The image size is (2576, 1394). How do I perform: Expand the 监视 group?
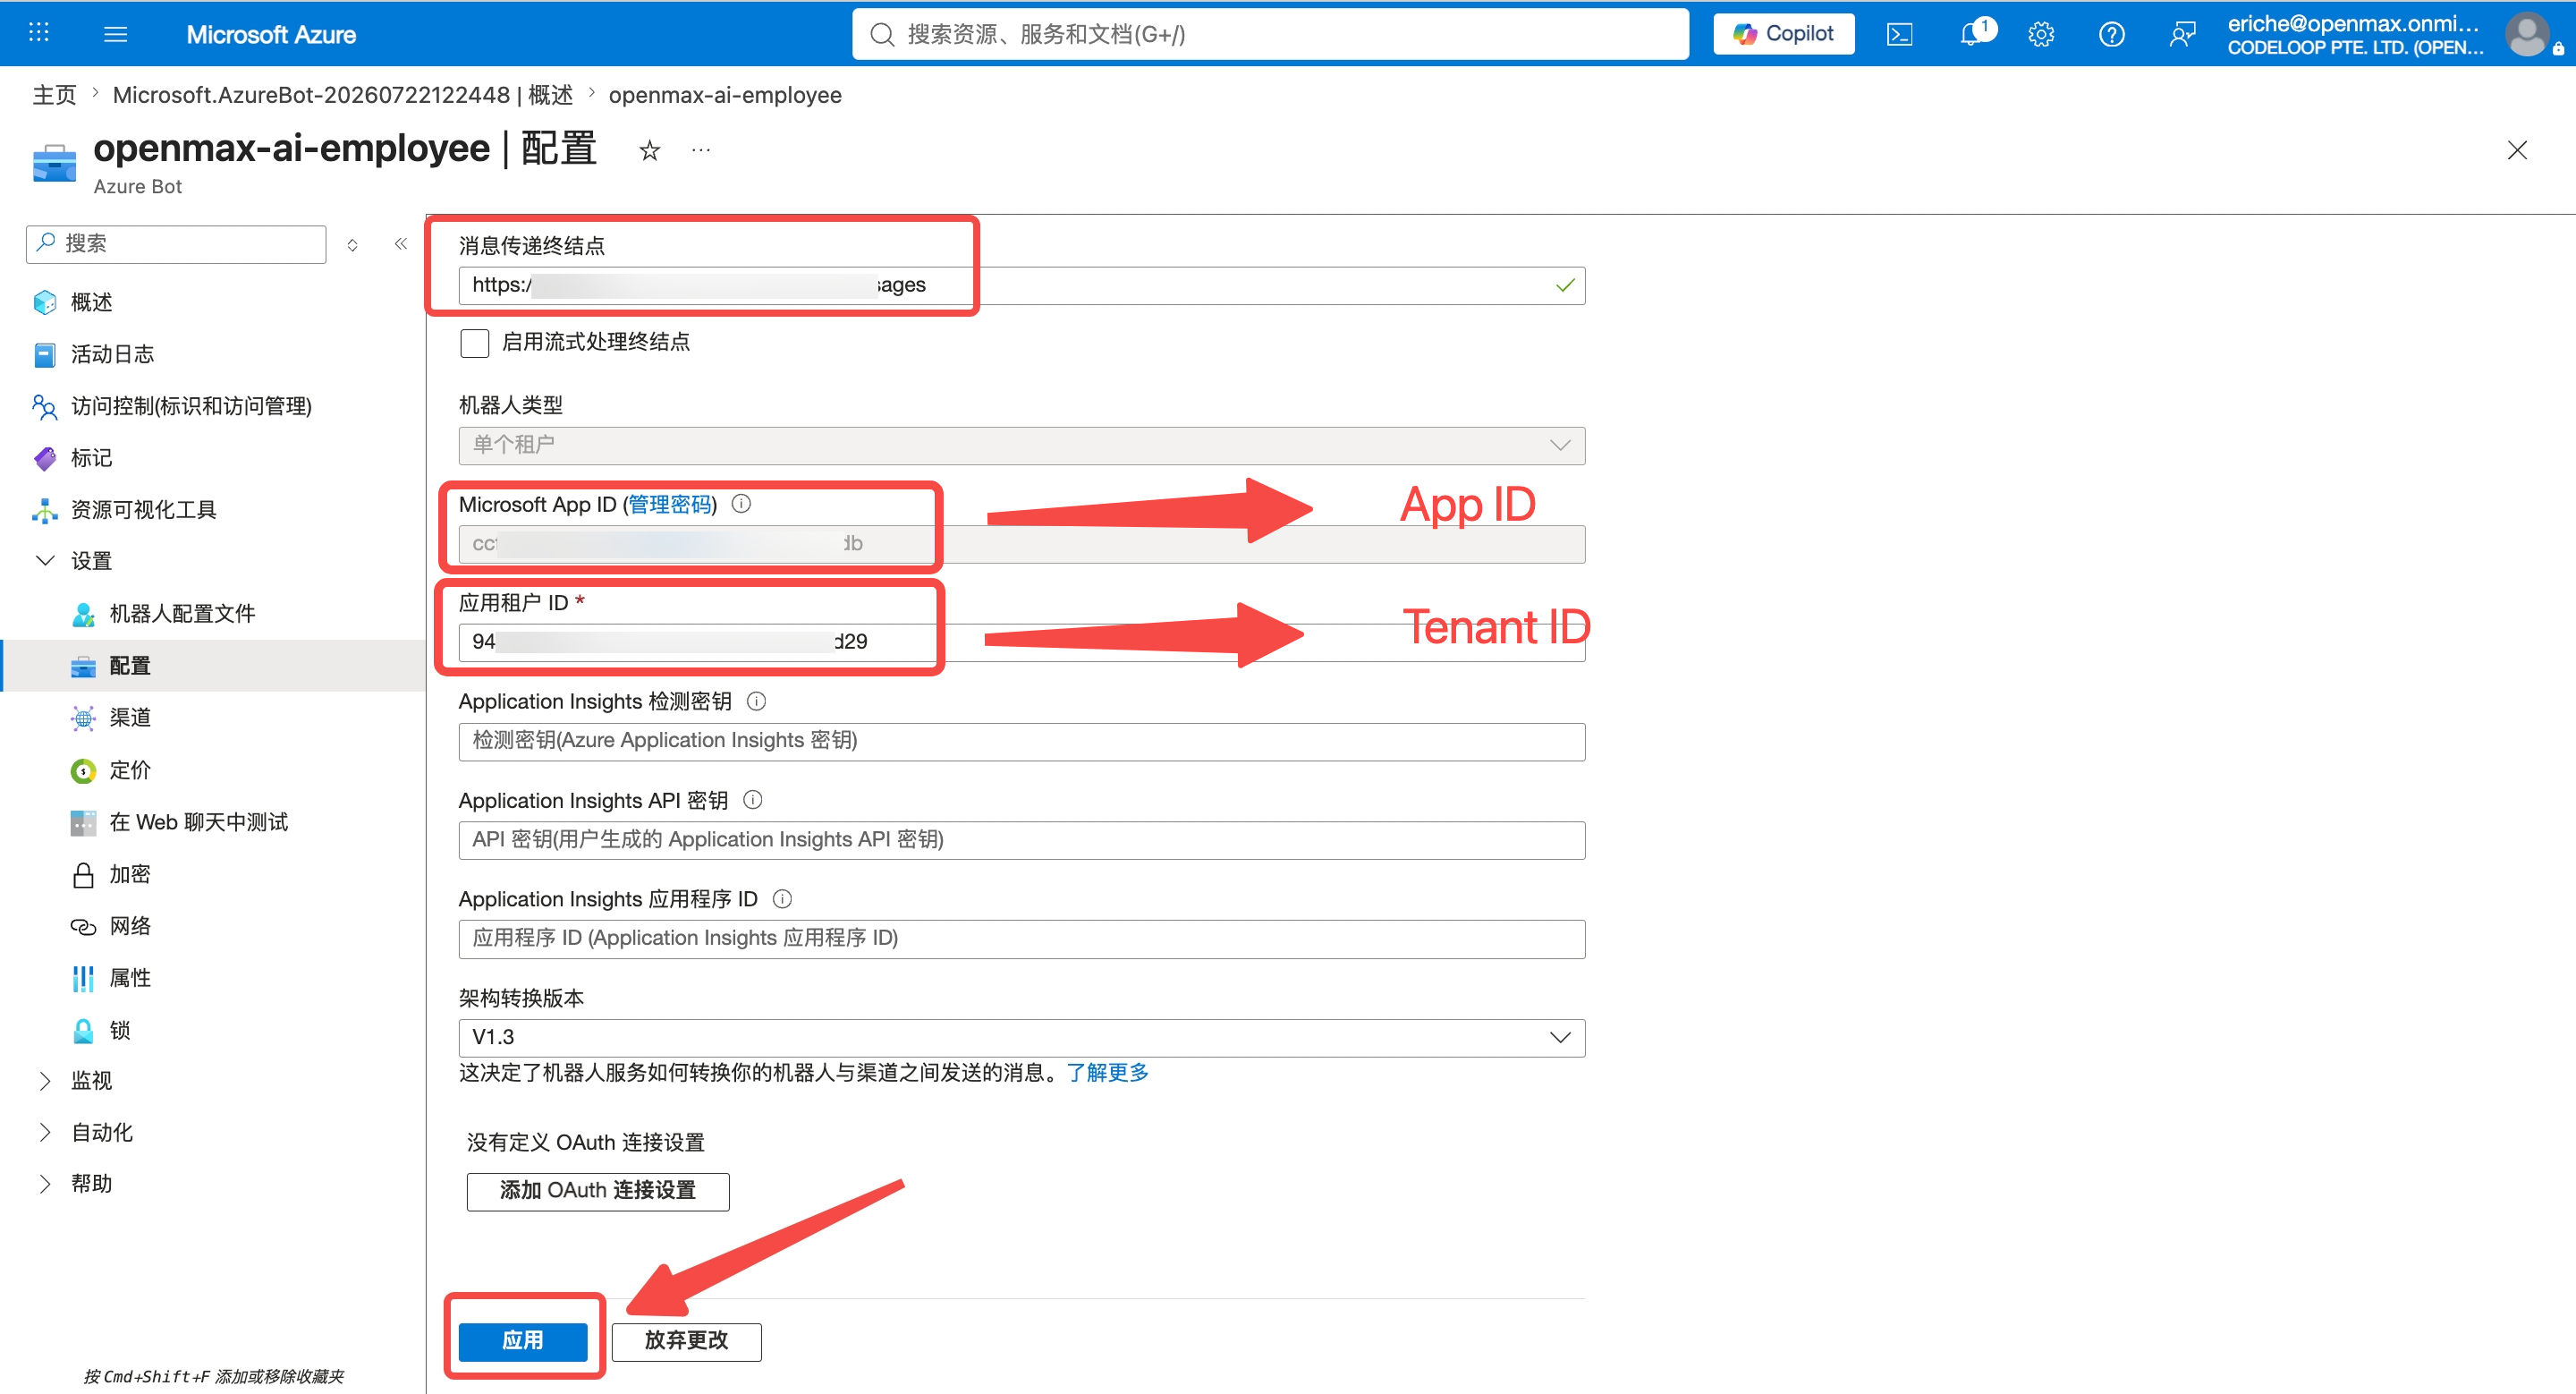(45, 1081)
